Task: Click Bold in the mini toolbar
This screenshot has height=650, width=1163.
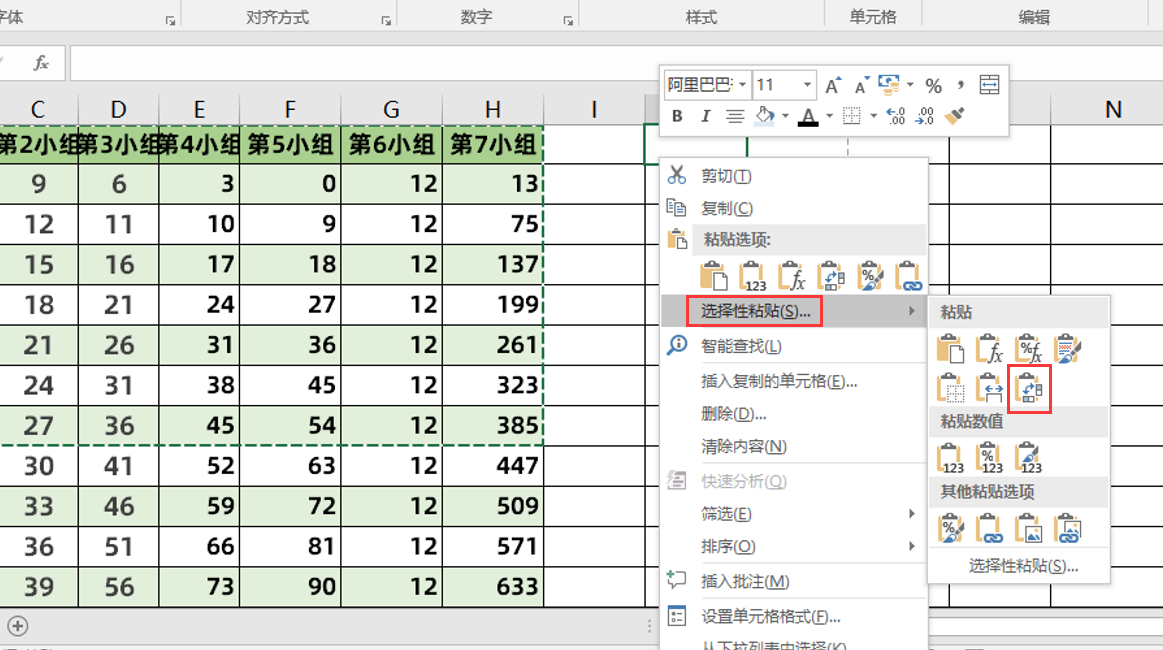Action: pos(676,116)
